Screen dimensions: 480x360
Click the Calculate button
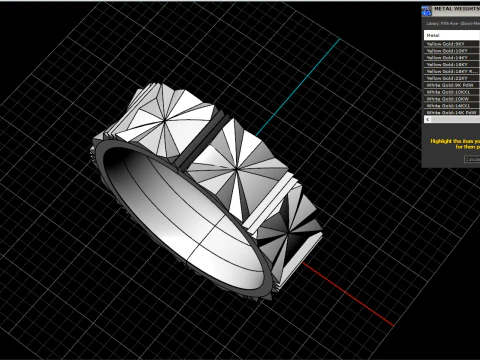(x=472, y=159)
